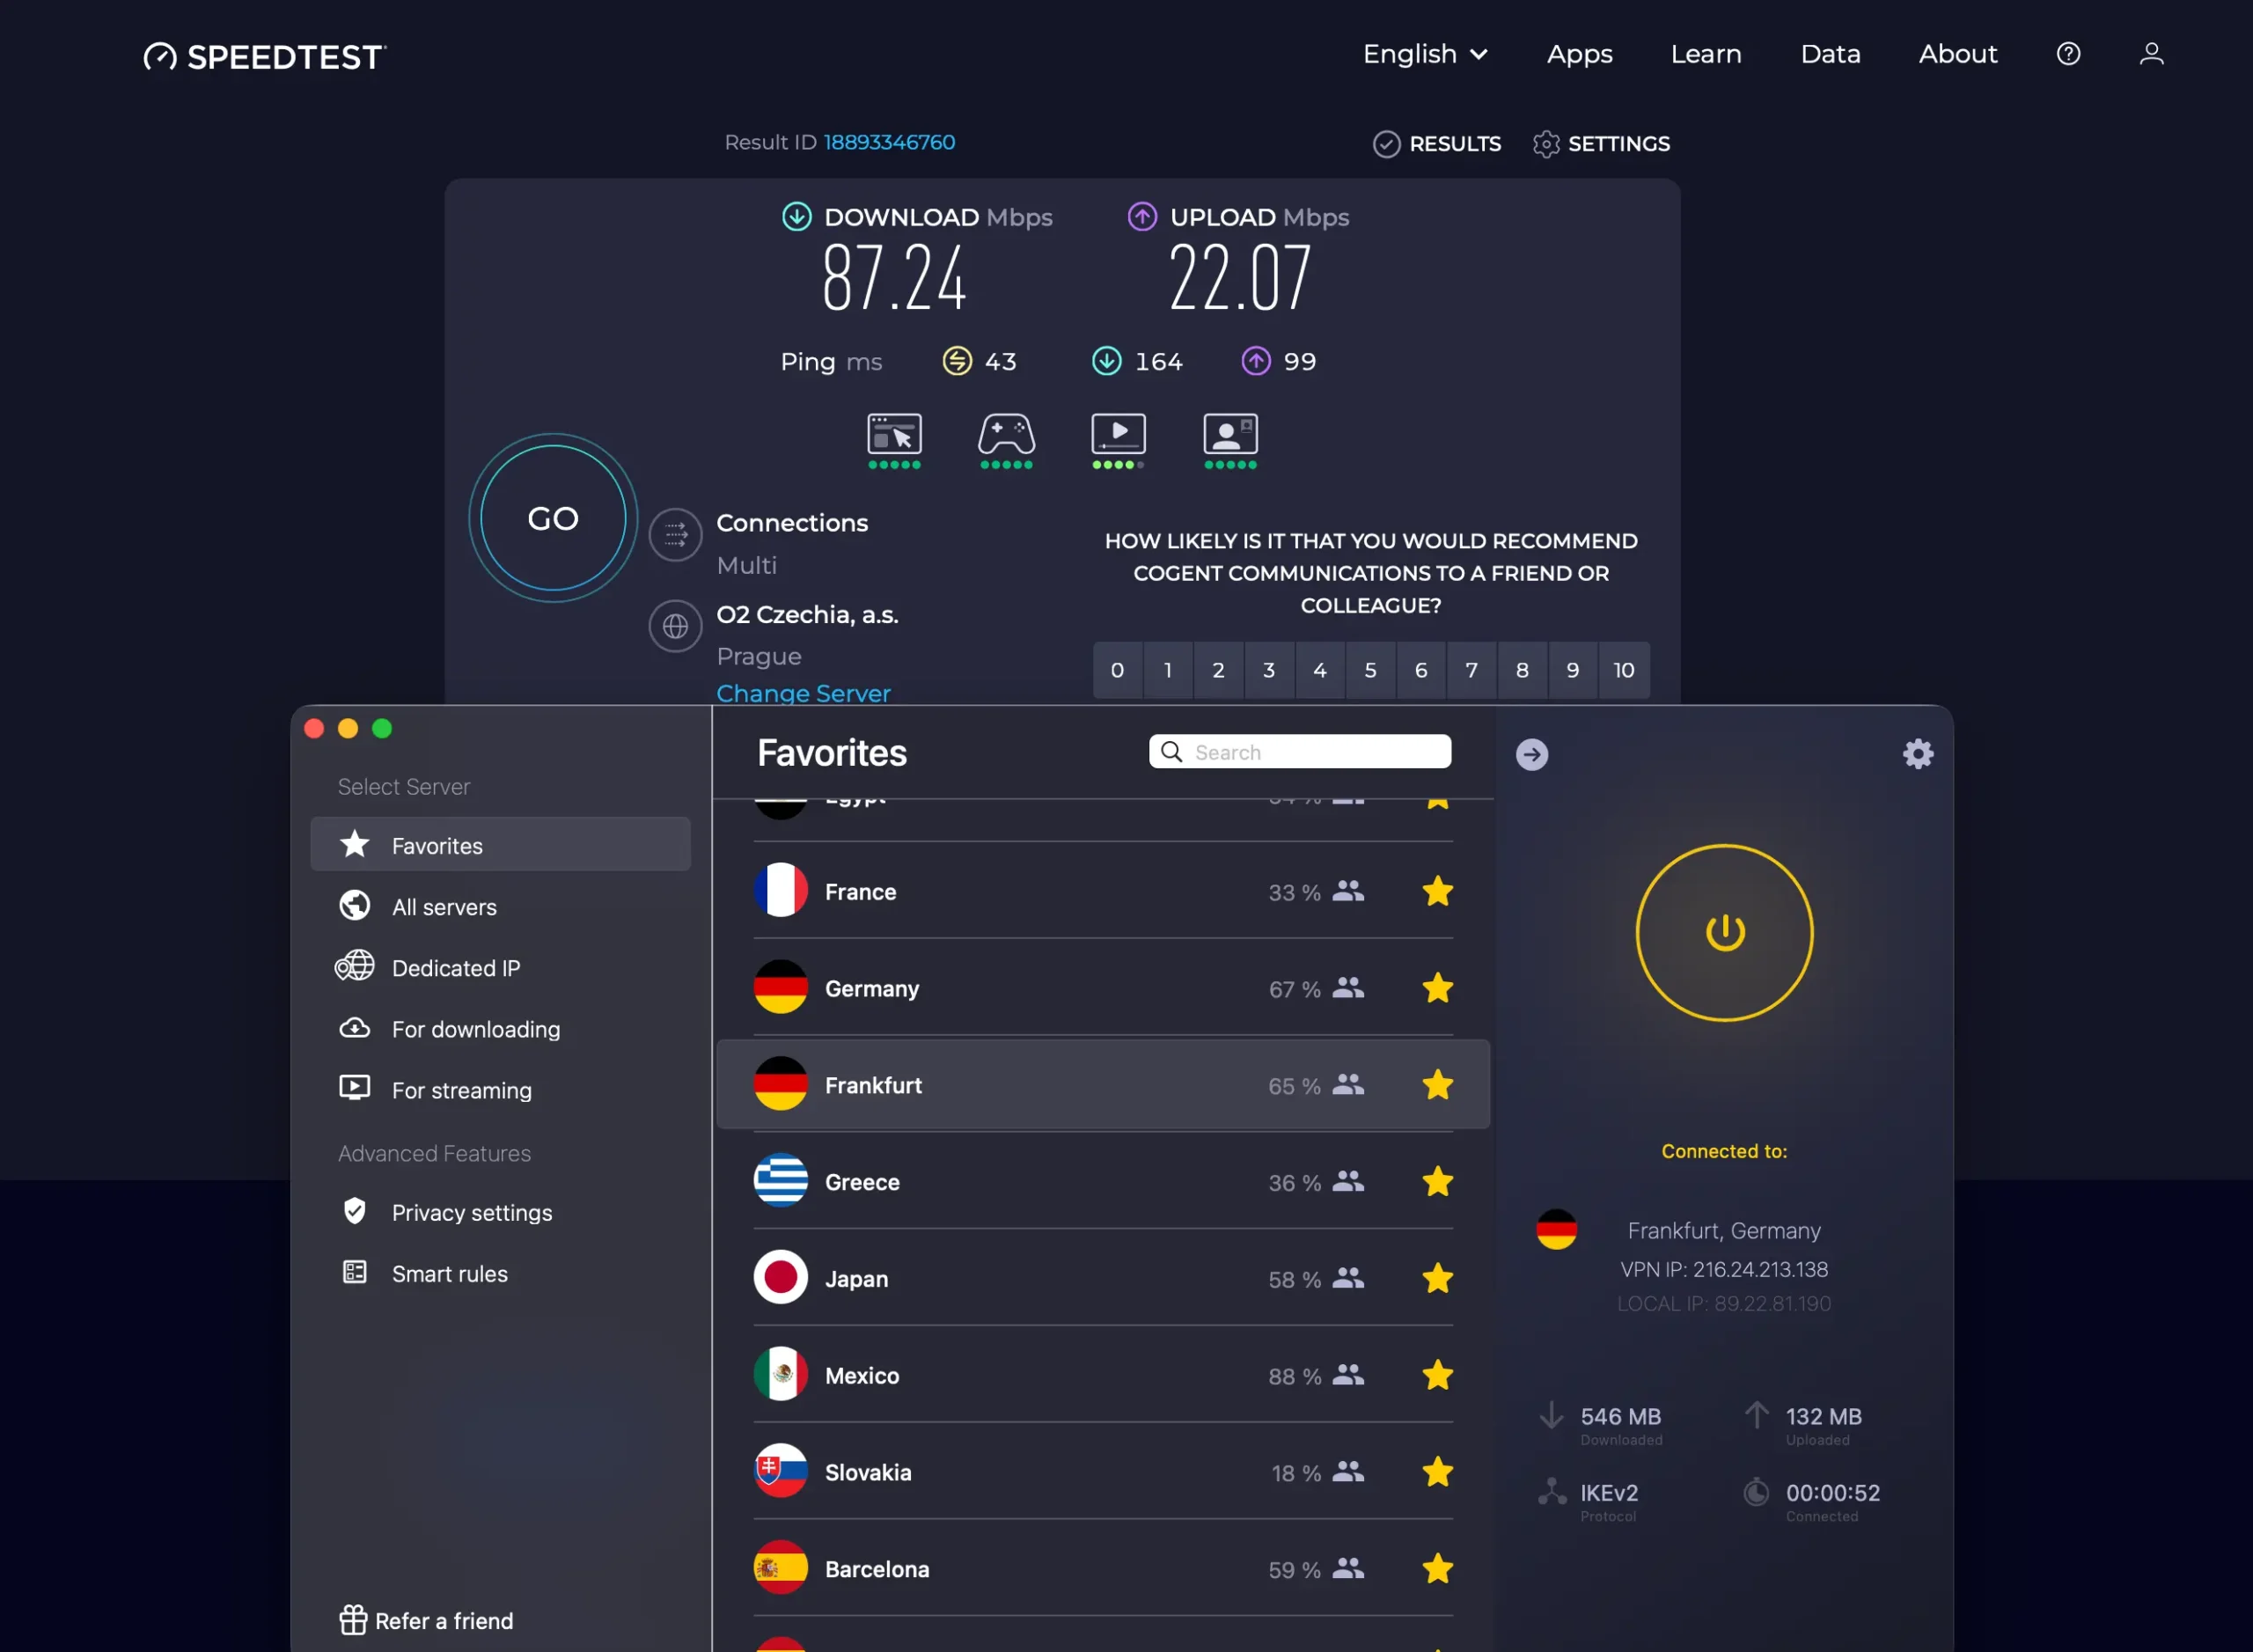Unfavorite Germany using its star
The image size is (2253, 1652).
pos(1438,988)
